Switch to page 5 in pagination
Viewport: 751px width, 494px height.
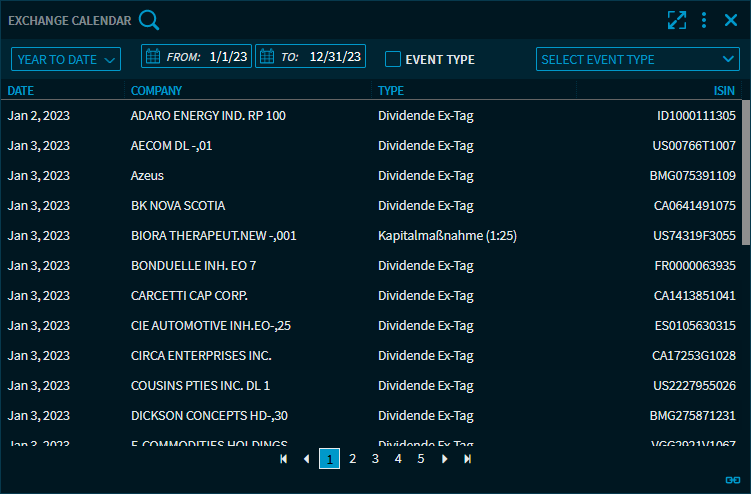421,459
